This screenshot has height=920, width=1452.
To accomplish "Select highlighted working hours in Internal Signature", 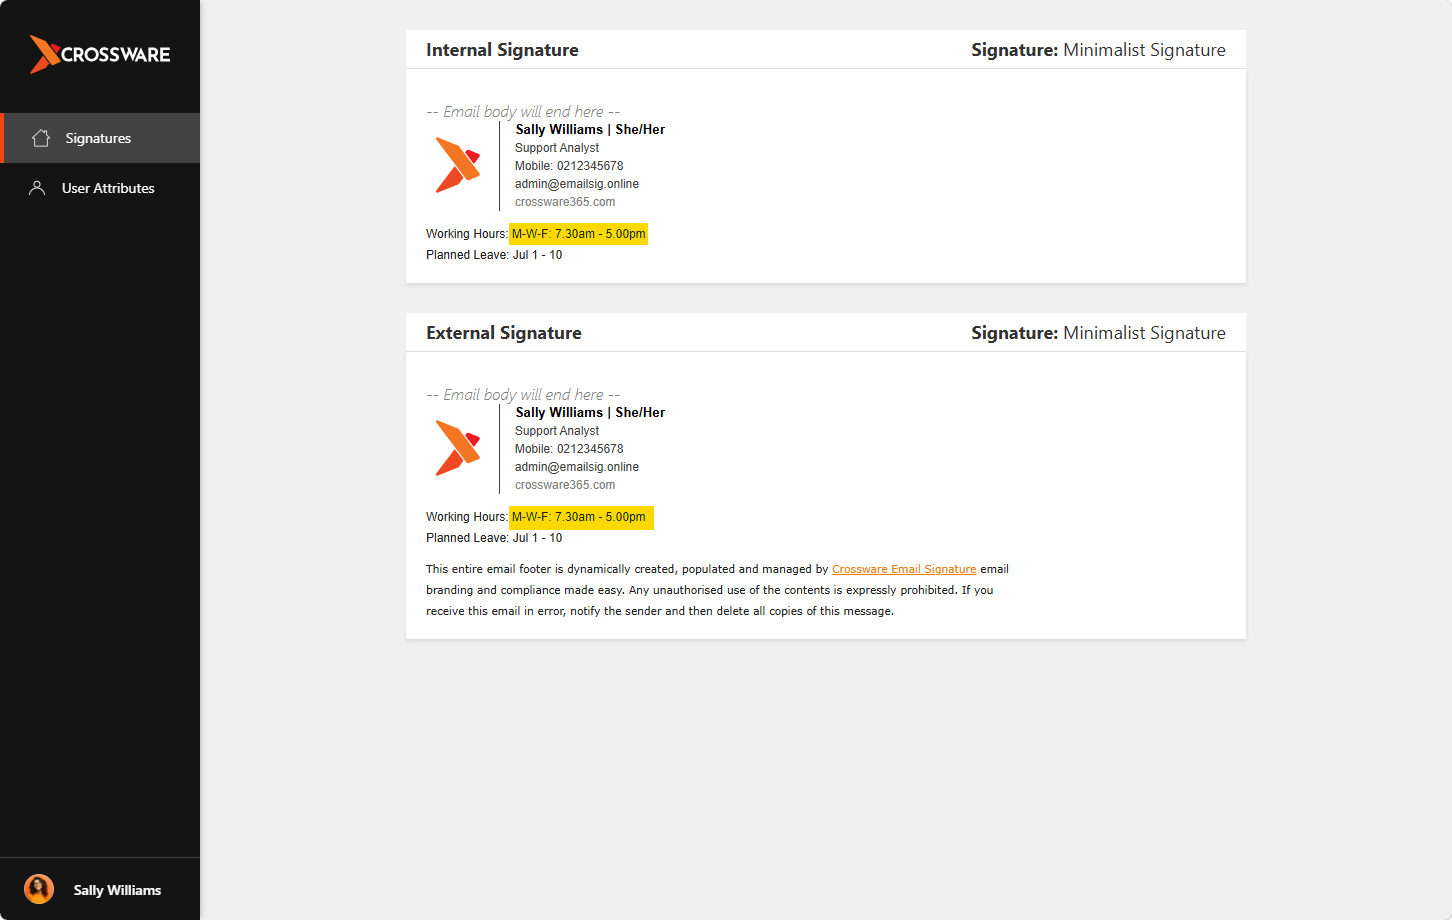I will click(x=579, y=234).
